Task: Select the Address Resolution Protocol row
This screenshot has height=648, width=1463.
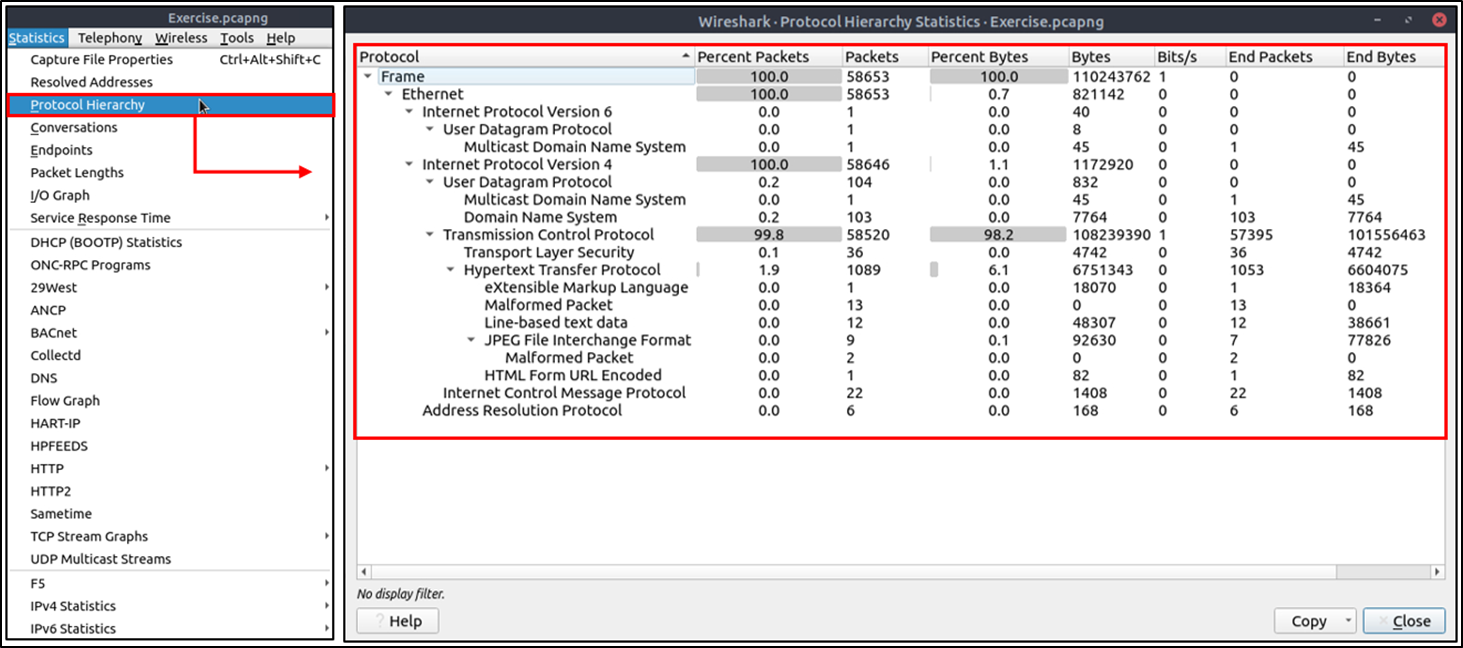Action: (x=522, y=410)
